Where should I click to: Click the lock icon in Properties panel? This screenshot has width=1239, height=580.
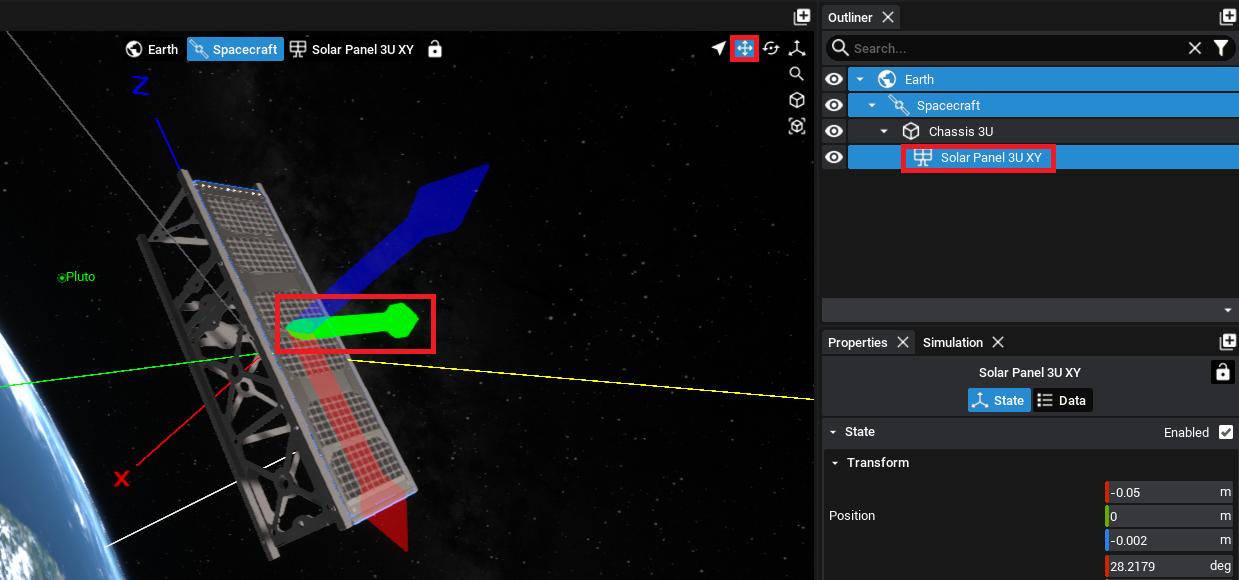1221,372
